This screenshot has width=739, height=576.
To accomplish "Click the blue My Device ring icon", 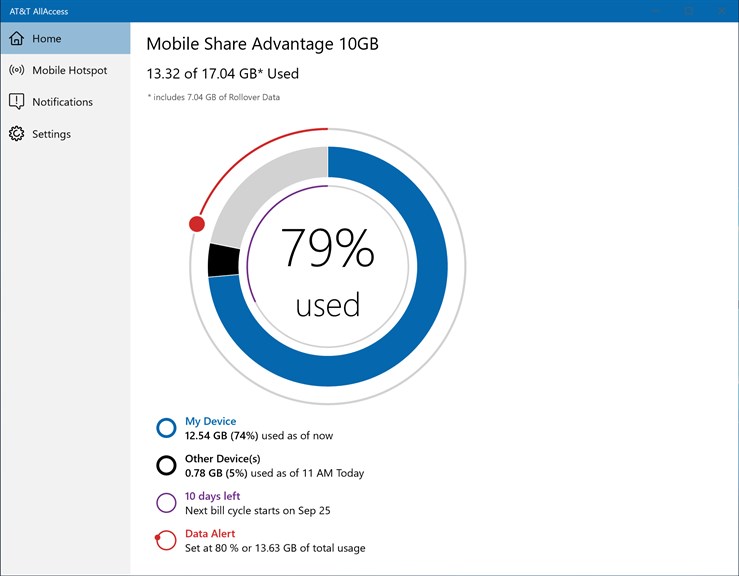I will click(x=166, y=428).
